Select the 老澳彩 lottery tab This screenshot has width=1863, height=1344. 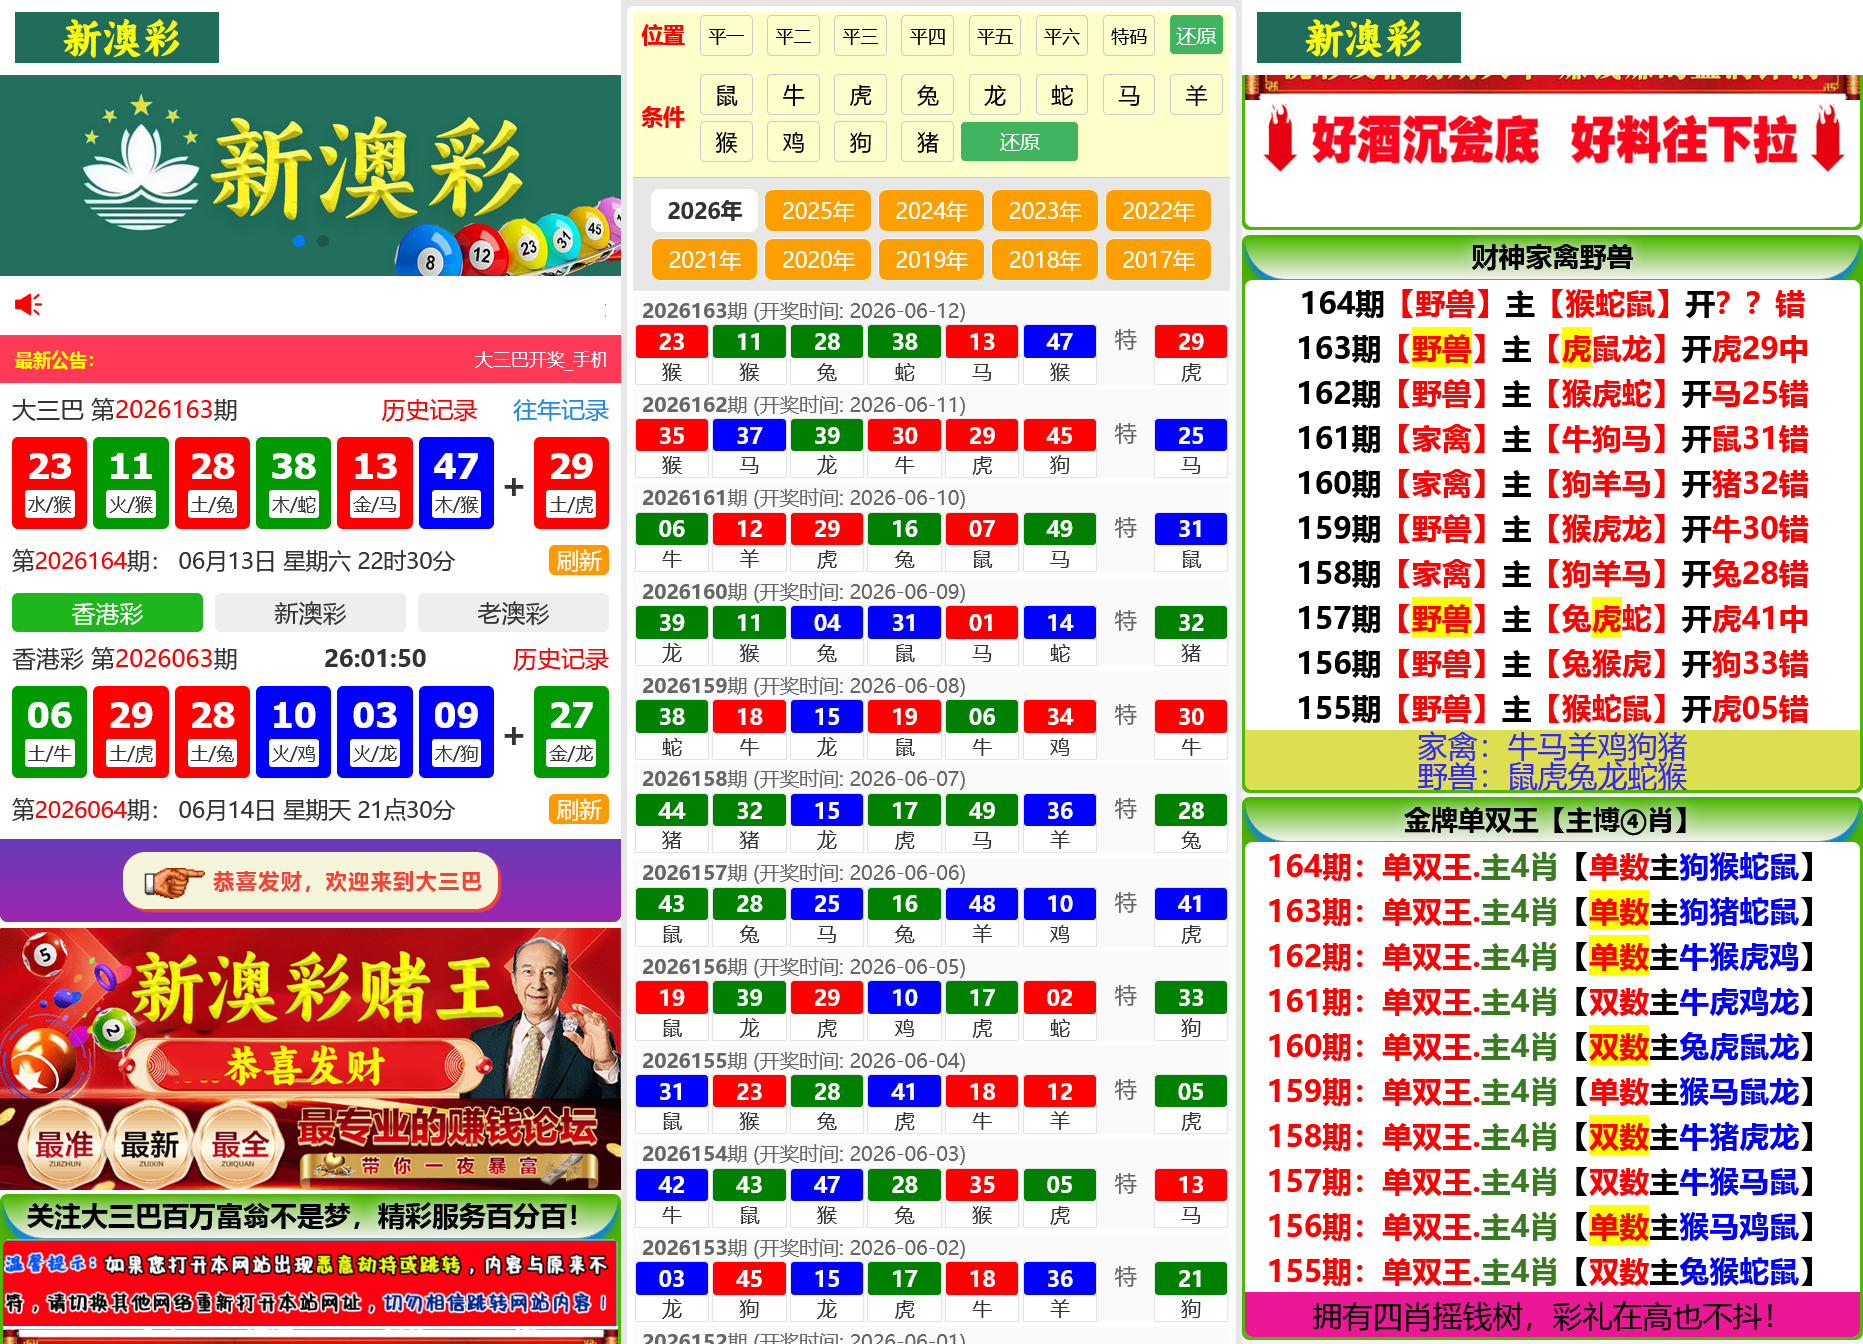click(x=513, y=613)
